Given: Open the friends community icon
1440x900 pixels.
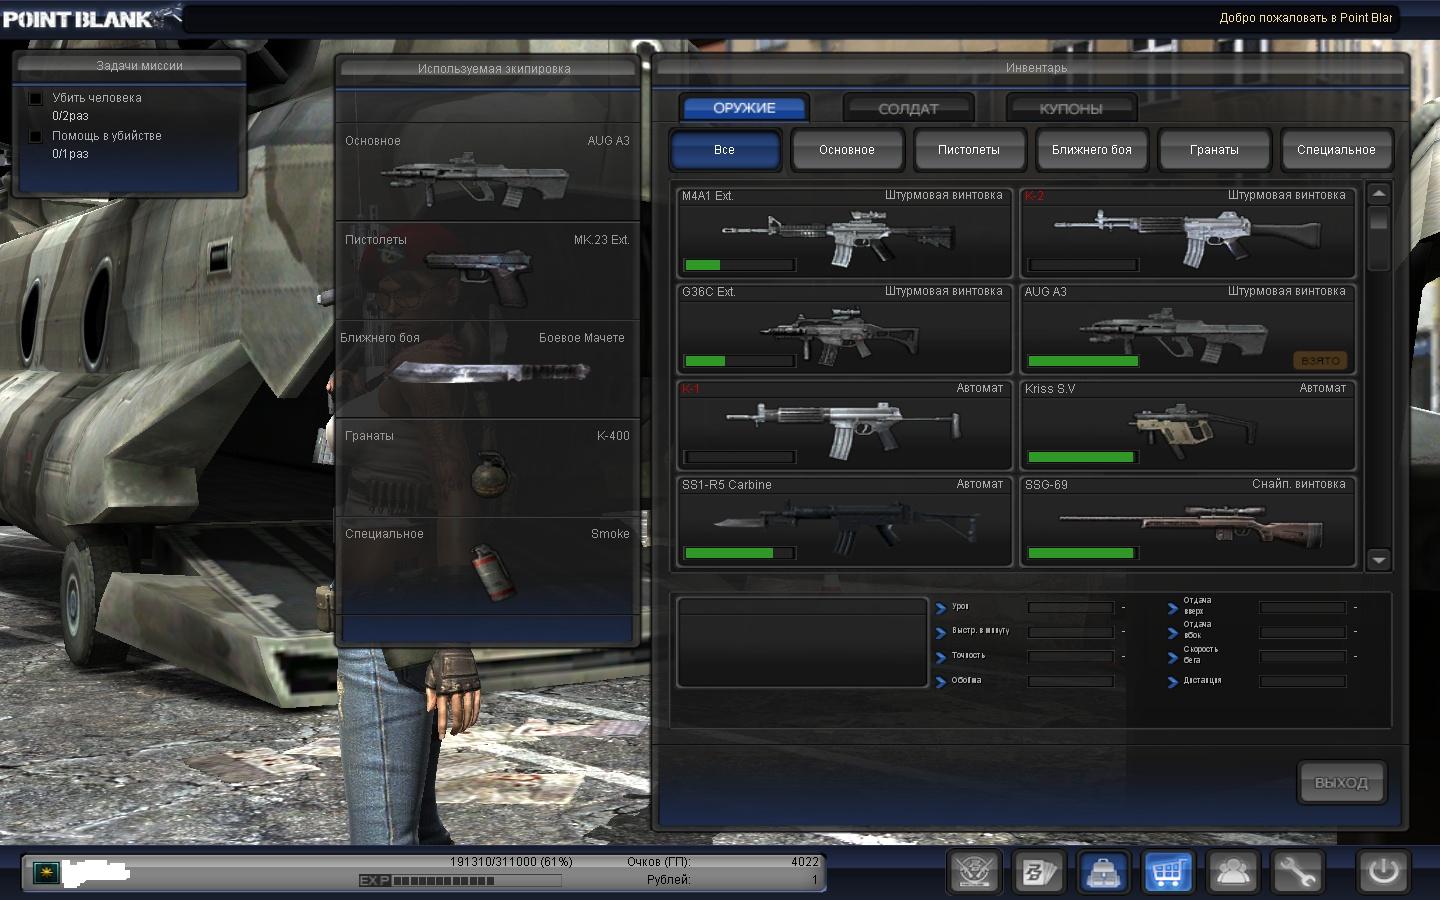Looking at the screenshot, I should click(1233, 872).
